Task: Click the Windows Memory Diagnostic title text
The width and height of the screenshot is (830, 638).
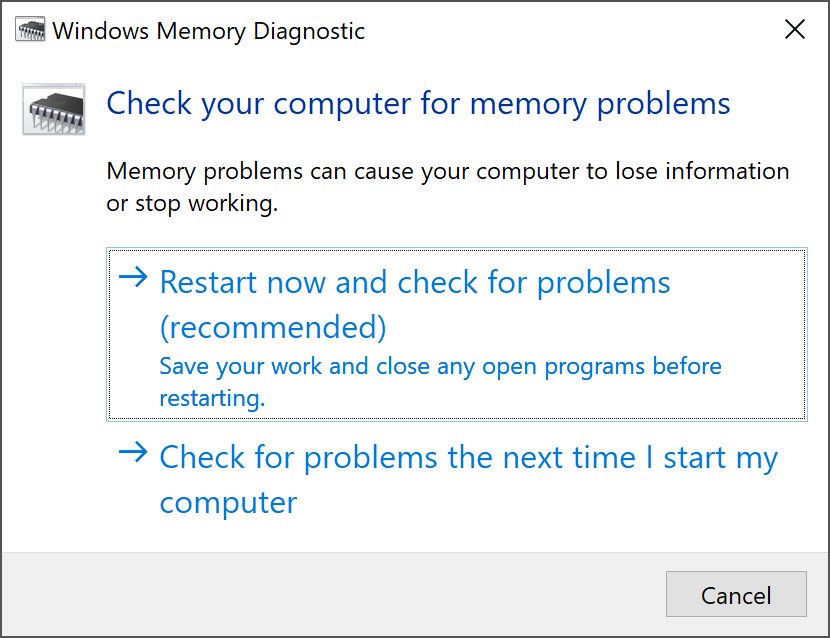Action: coord(211,30)
